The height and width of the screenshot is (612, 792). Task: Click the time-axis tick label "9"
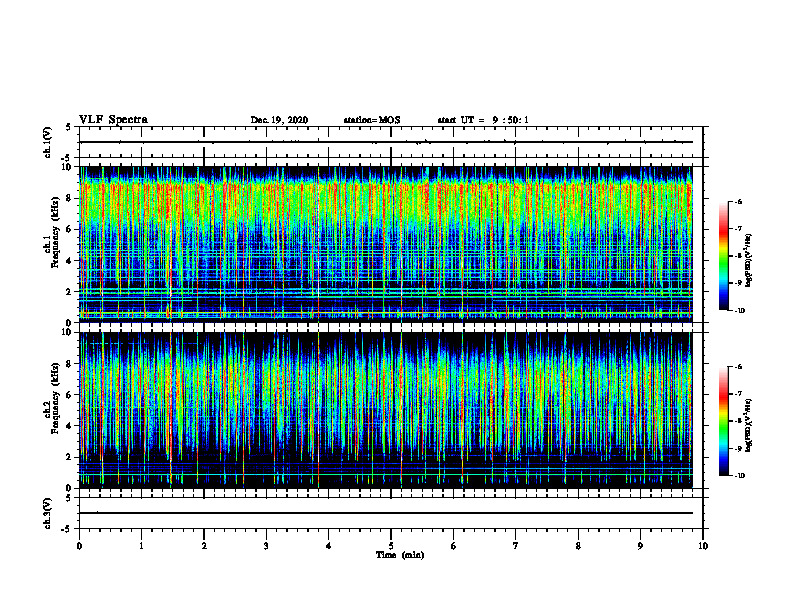[x=640, y=546]
